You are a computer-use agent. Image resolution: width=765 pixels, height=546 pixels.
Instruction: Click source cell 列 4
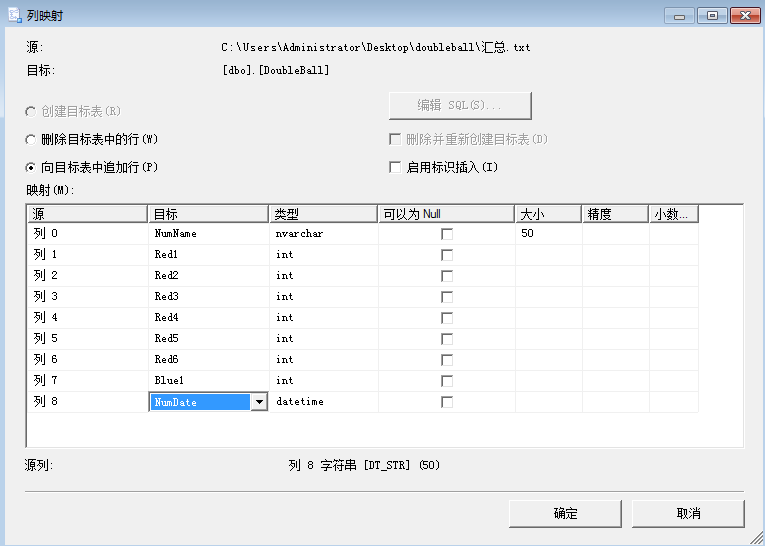[88, 318]
